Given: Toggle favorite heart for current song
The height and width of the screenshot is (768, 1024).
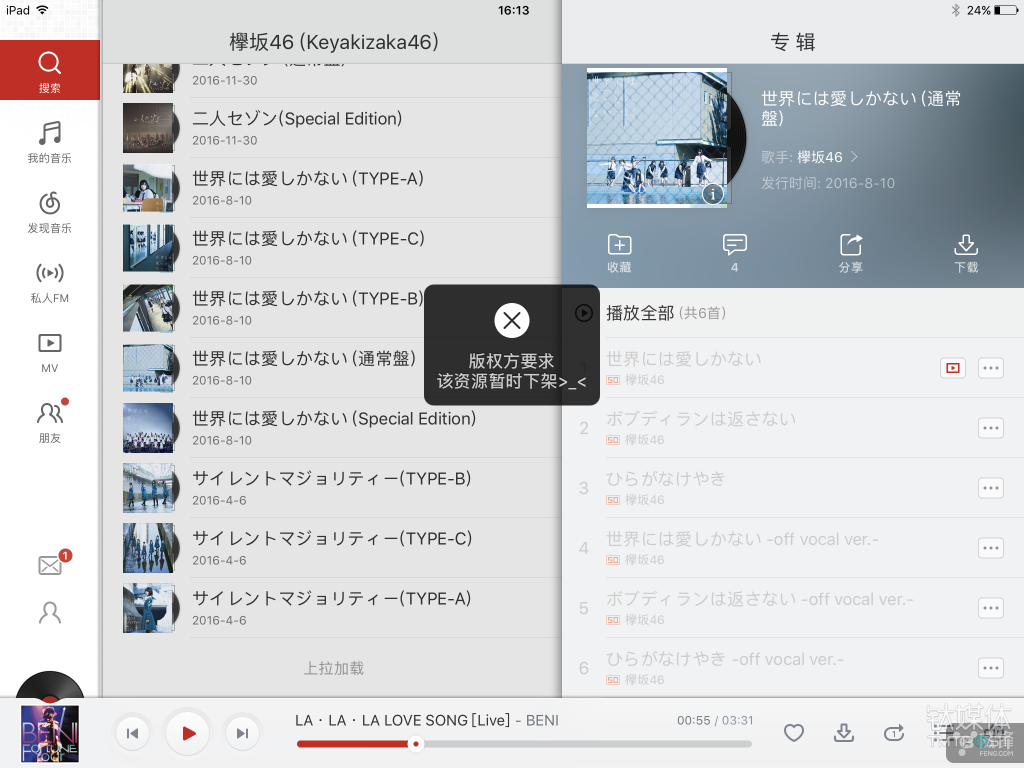Looking at the screenshot, I should [x=793, y=733].
